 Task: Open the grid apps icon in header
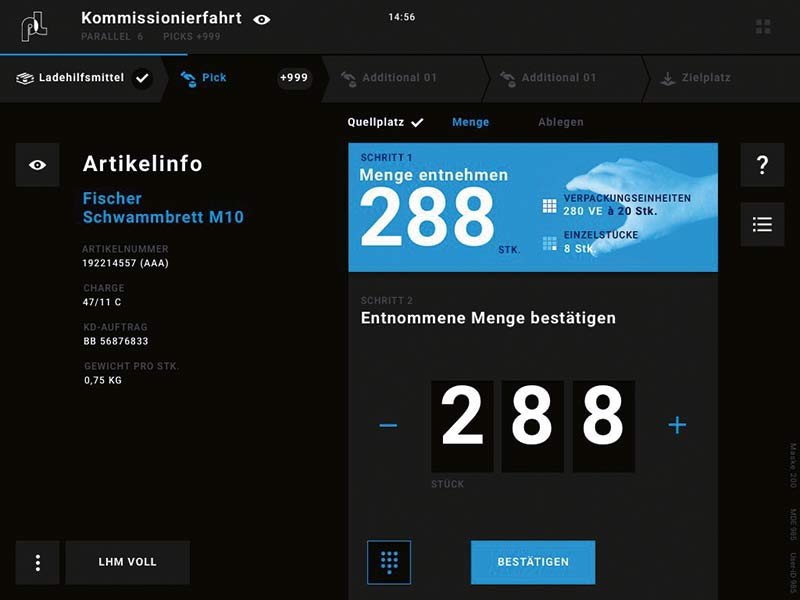click(x=763, y=27)
